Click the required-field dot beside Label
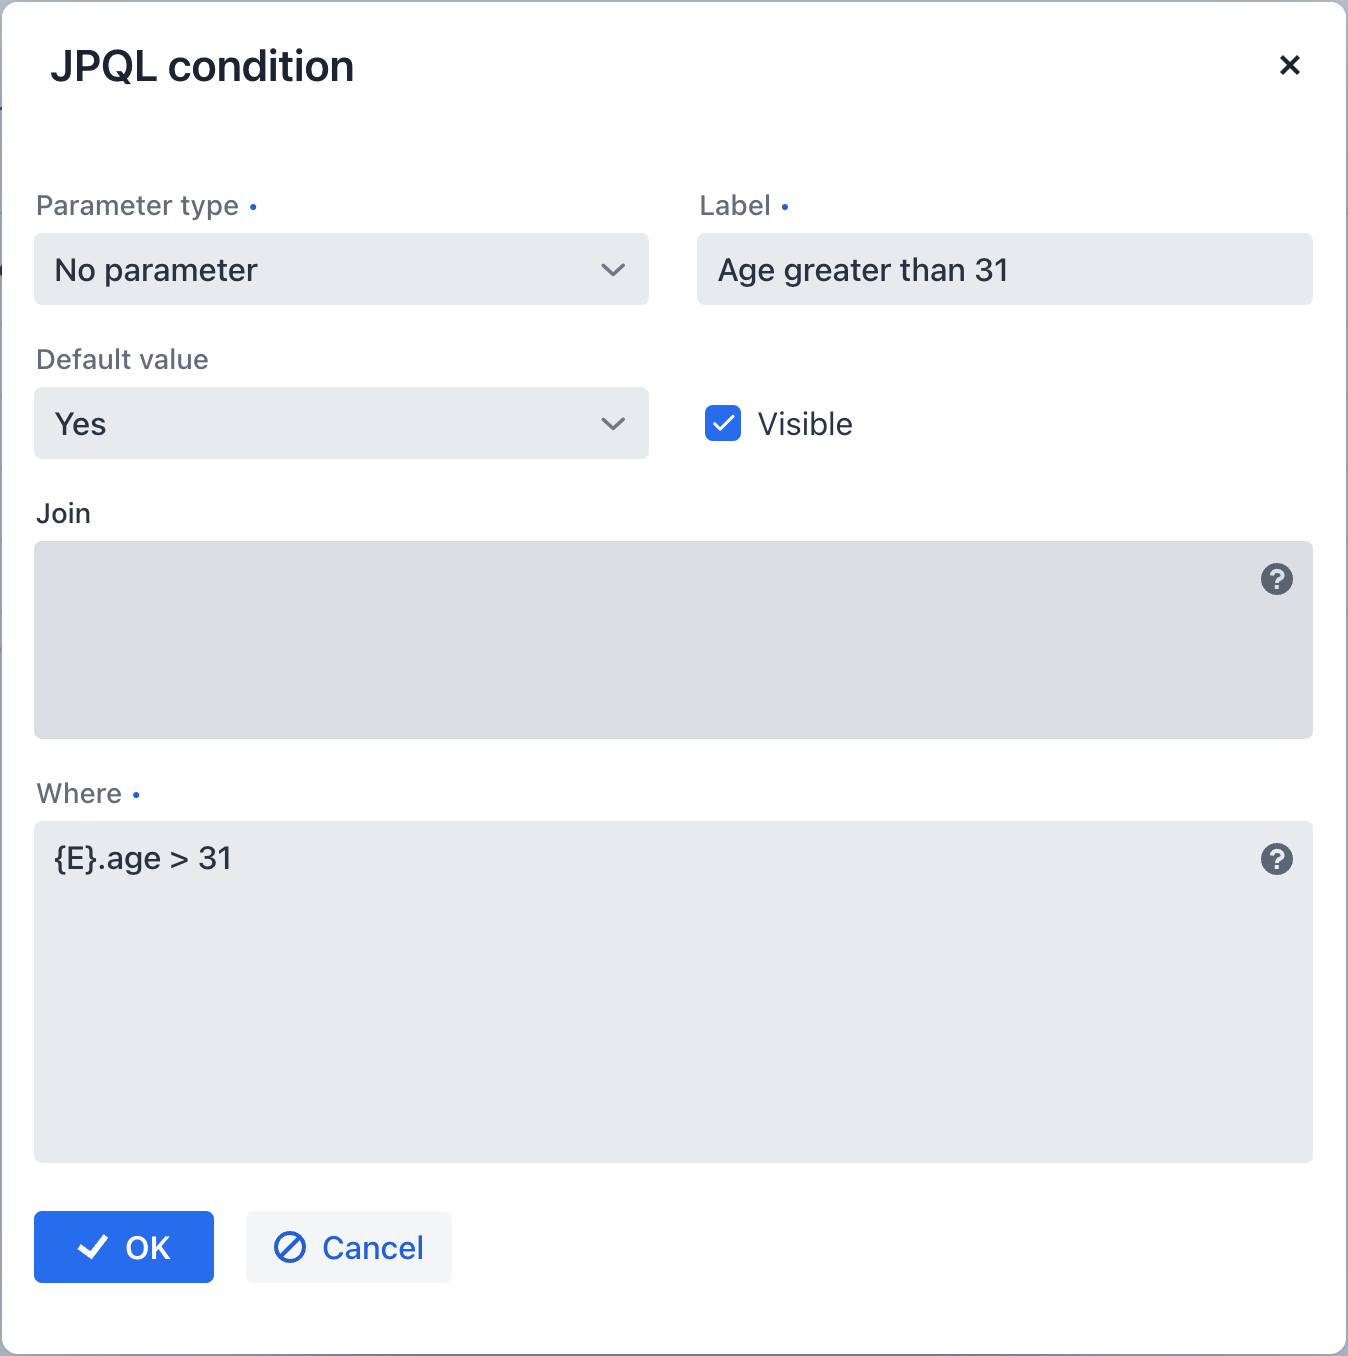The height and width of the screenshot is (1356, 1348). tap(785, 206)
